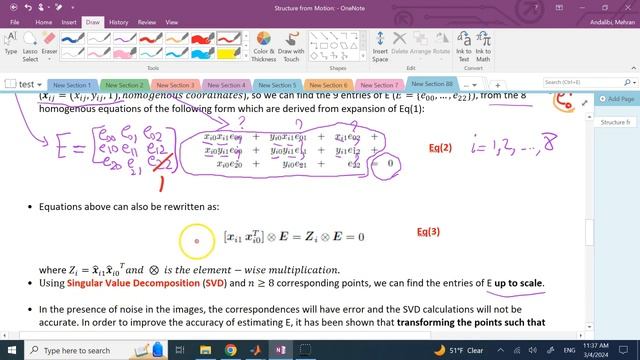Screen dimensions: 640x360
Task: Expand the Shapes gallery
Action: [363, 56]
